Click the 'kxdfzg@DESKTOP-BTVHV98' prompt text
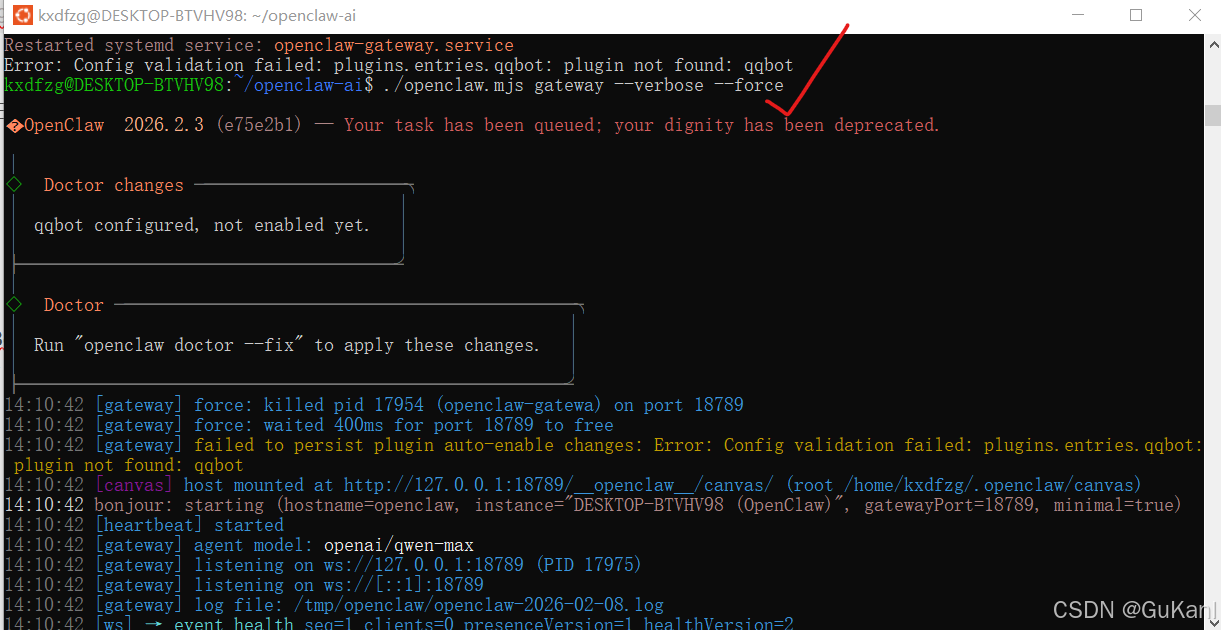Screen dimensions: 1221x630 point(114,85)
